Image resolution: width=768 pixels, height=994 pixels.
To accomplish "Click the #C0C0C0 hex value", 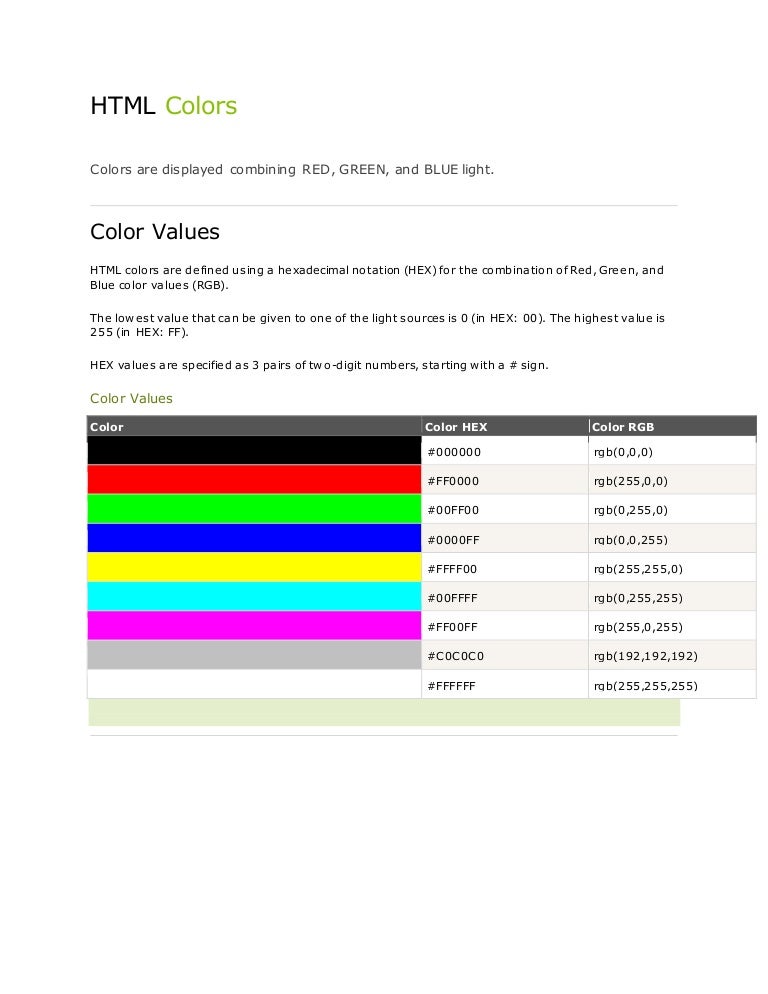I will [x=455, y=656].
